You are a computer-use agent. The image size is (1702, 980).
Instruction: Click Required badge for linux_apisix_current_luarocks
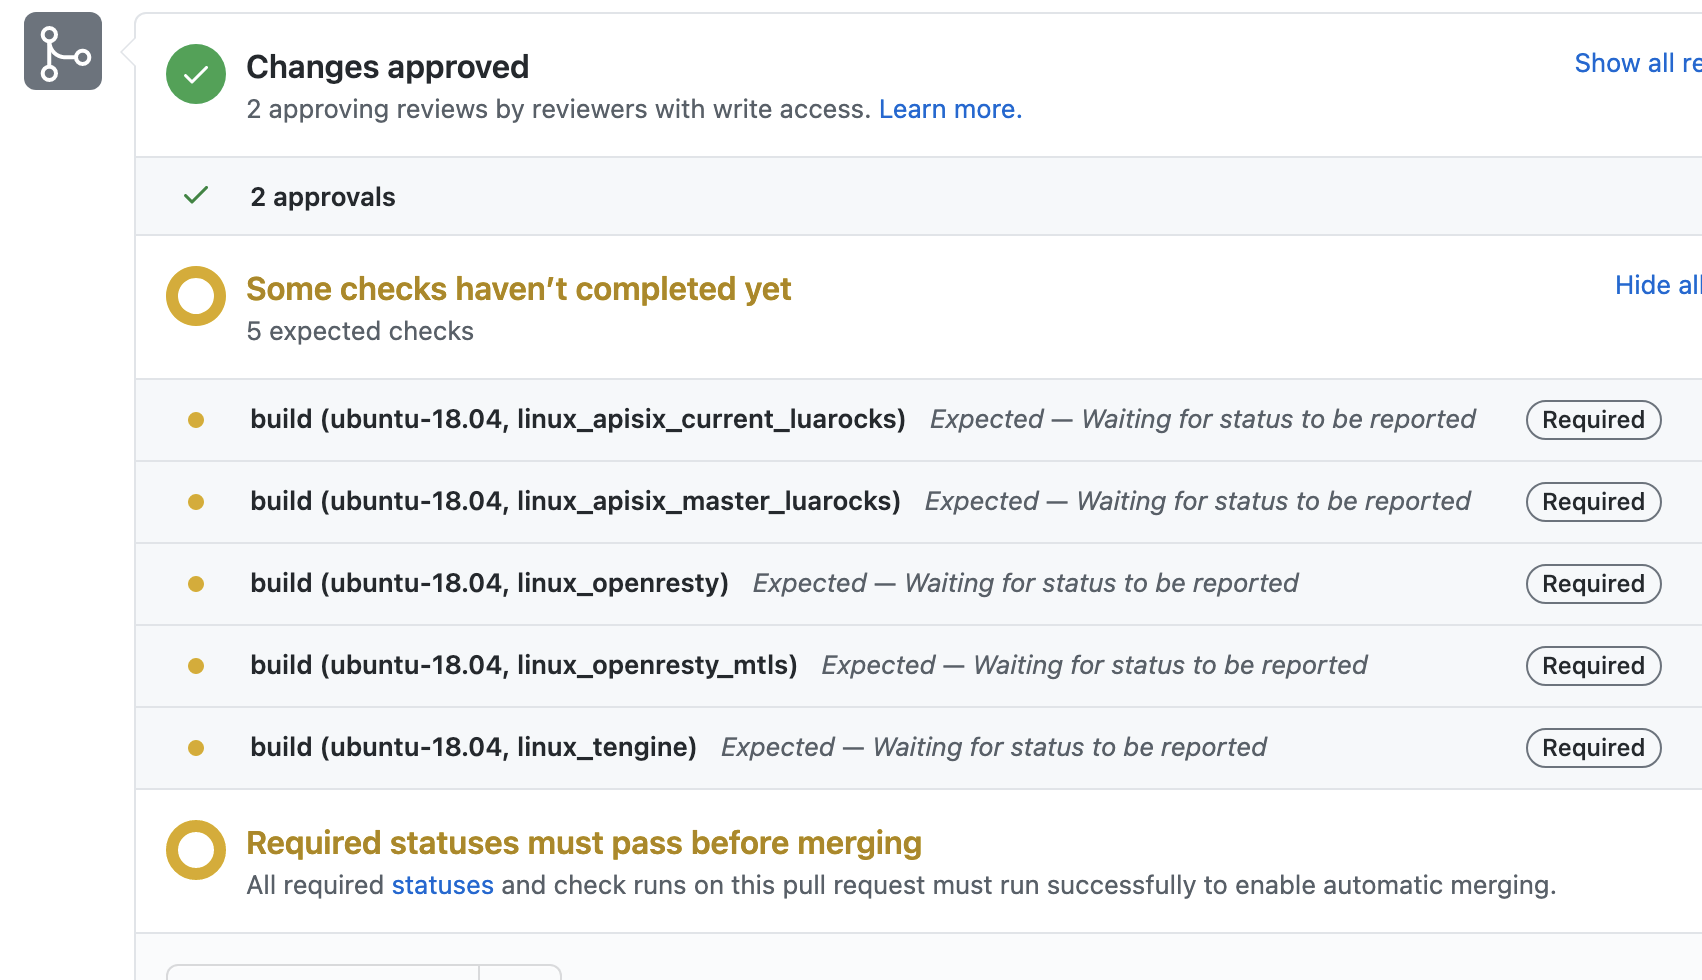pyautogui.click(x=1593, y=420)
